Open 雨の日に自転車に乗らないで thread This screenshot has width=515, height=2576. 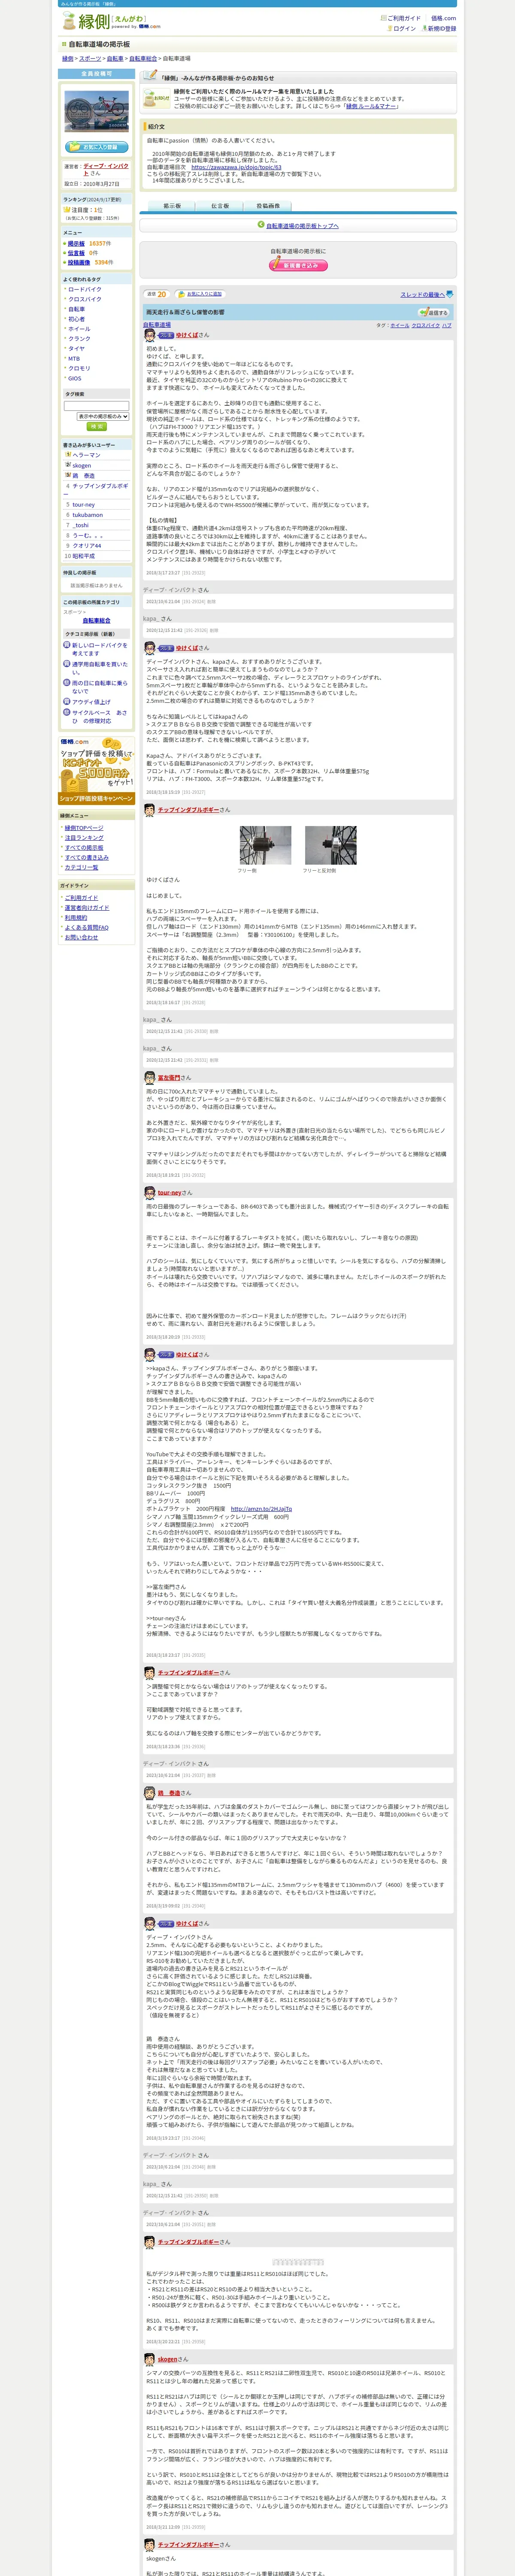point(99,687)
